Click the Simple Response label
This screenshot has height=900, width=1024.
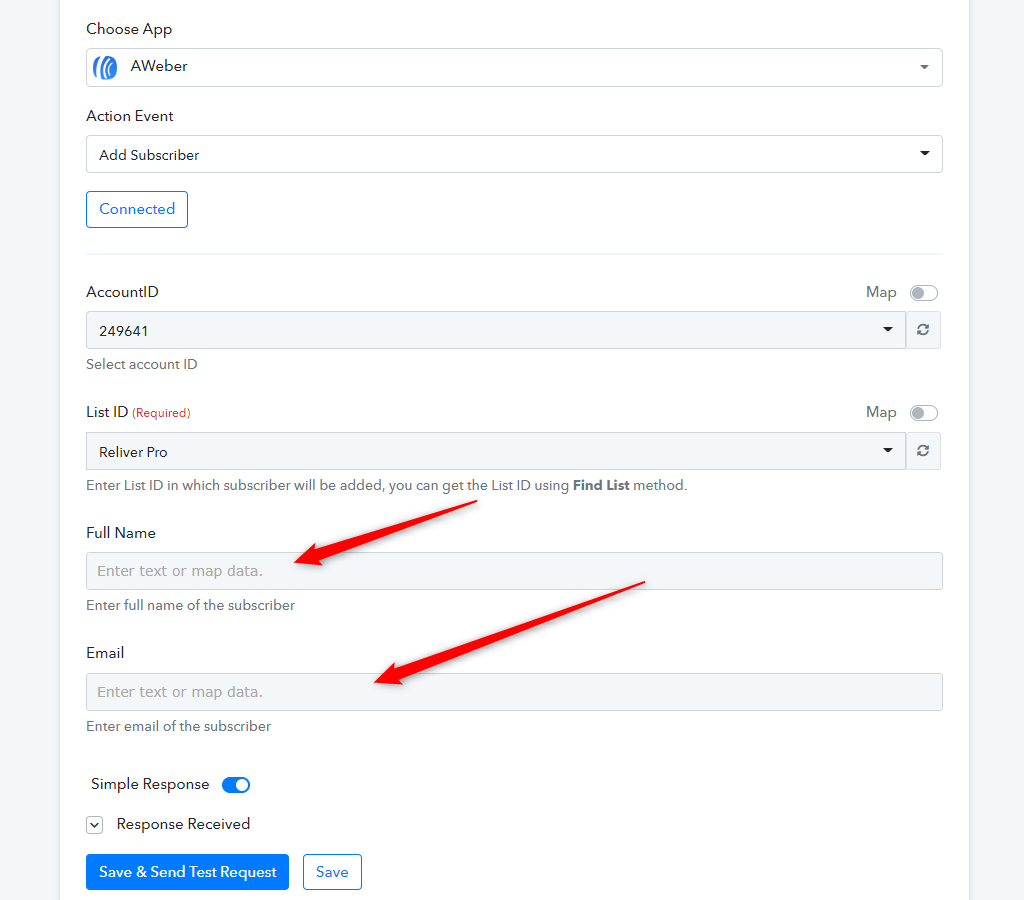coord(150,784)
